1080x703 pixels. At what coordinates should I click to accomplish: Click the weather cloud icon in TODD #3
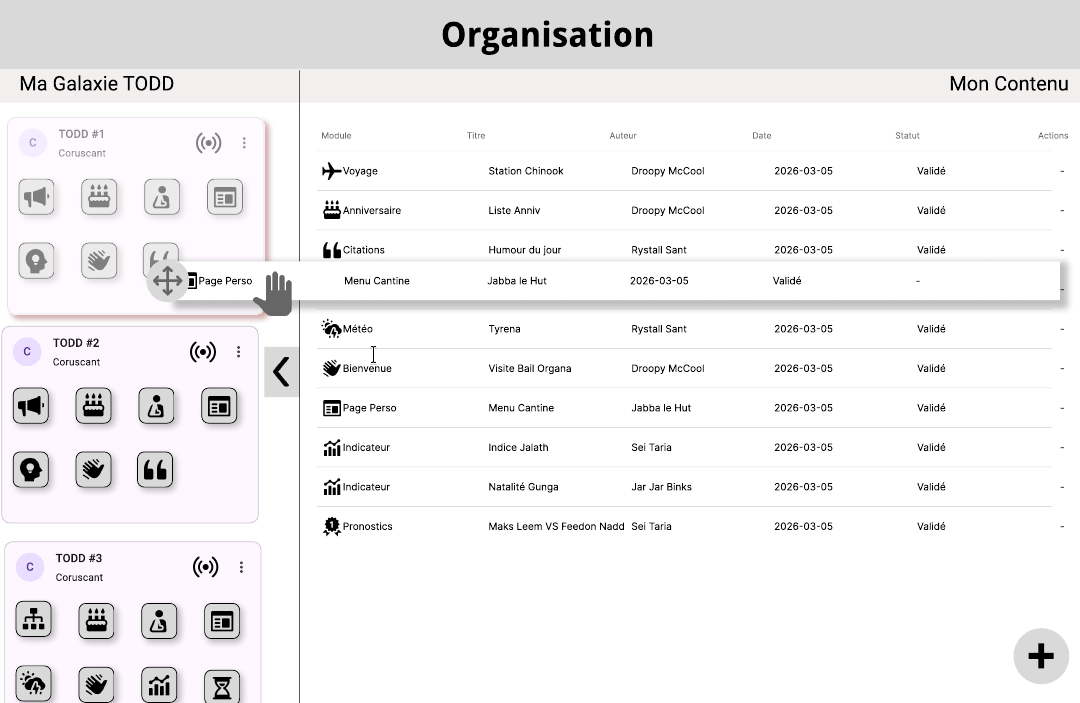click(x=34, y=684)
